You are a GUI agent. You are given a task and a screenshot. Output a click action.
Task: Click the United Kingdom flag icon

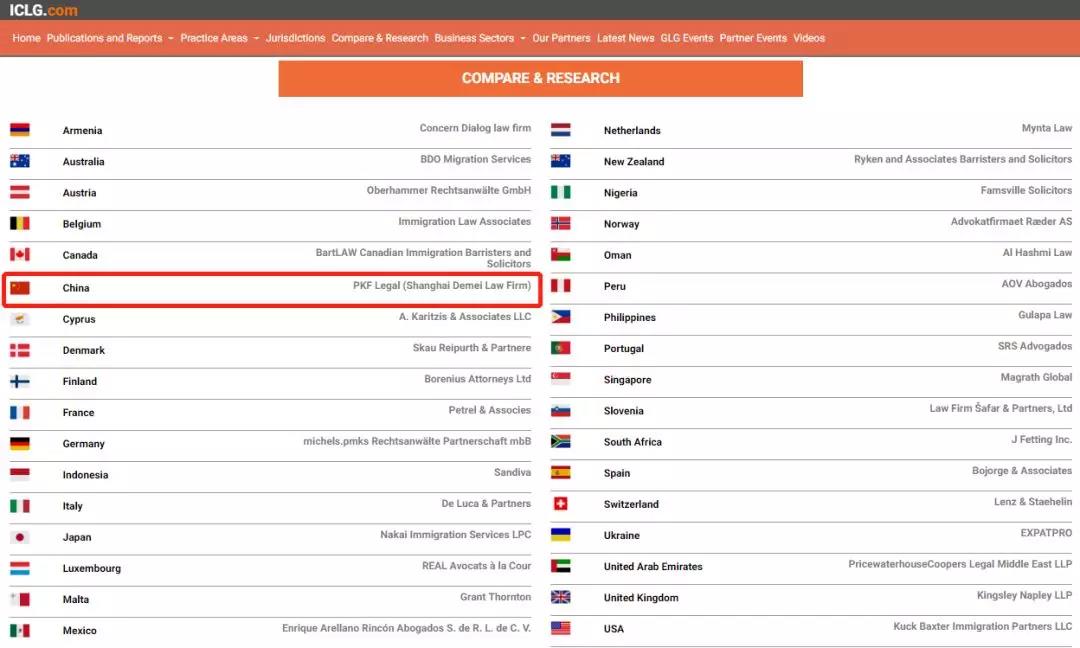[x=561, y=597]
